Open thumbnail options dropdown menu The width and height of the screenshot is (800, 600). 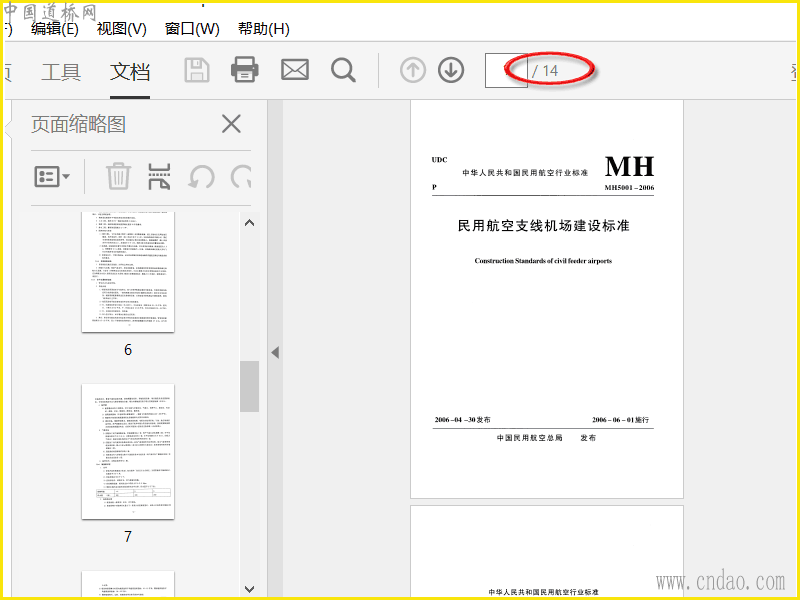click(52, 177)
